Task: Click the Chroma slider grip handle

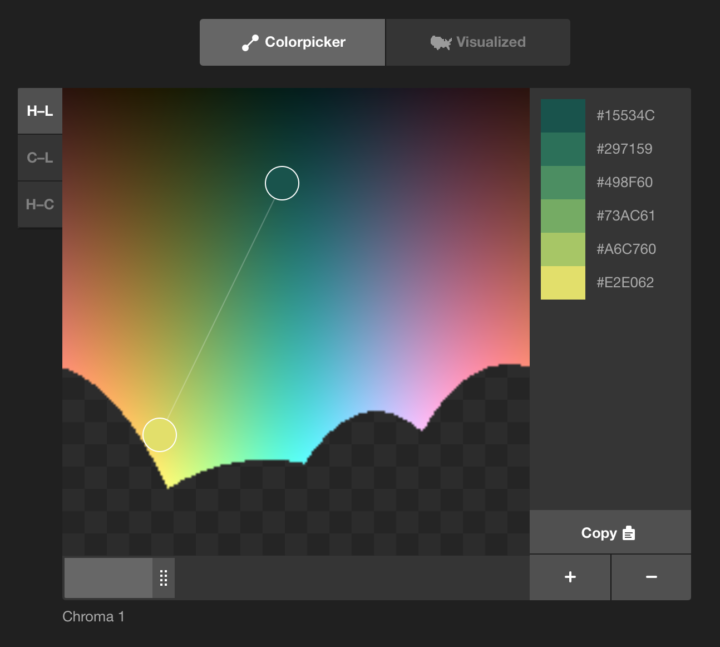Action: (163, 578)
